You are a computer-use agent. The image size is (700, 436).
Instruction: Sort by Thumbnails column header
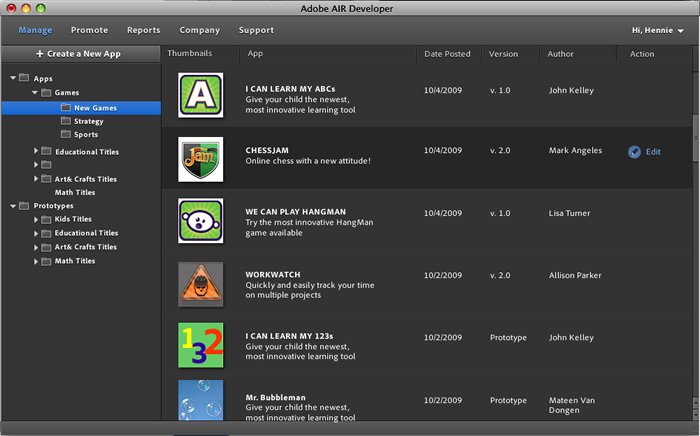[x=190, y=53]
